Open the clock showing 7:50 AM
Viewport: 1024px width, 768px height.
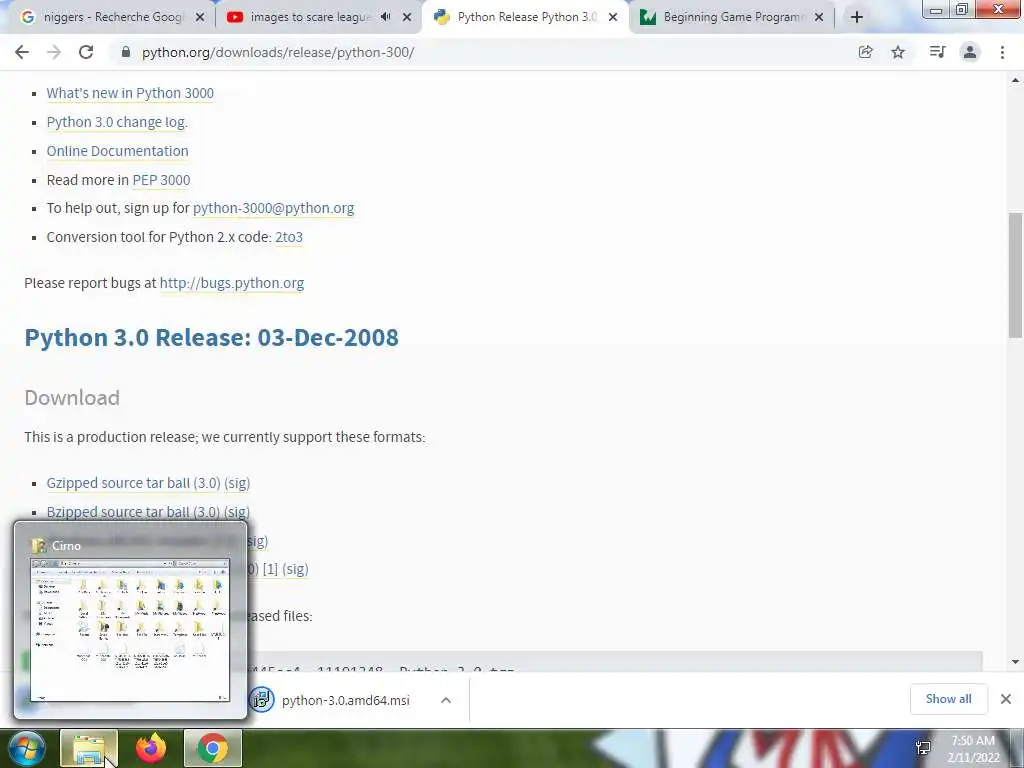point(973,749)
